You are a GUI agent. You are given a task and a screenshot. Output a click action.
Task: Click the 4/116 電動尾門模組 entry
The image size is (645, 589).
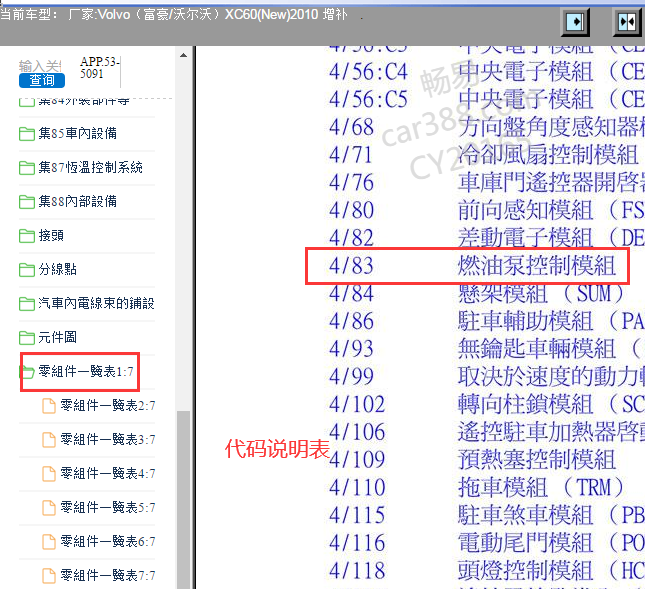coord(487,543)
